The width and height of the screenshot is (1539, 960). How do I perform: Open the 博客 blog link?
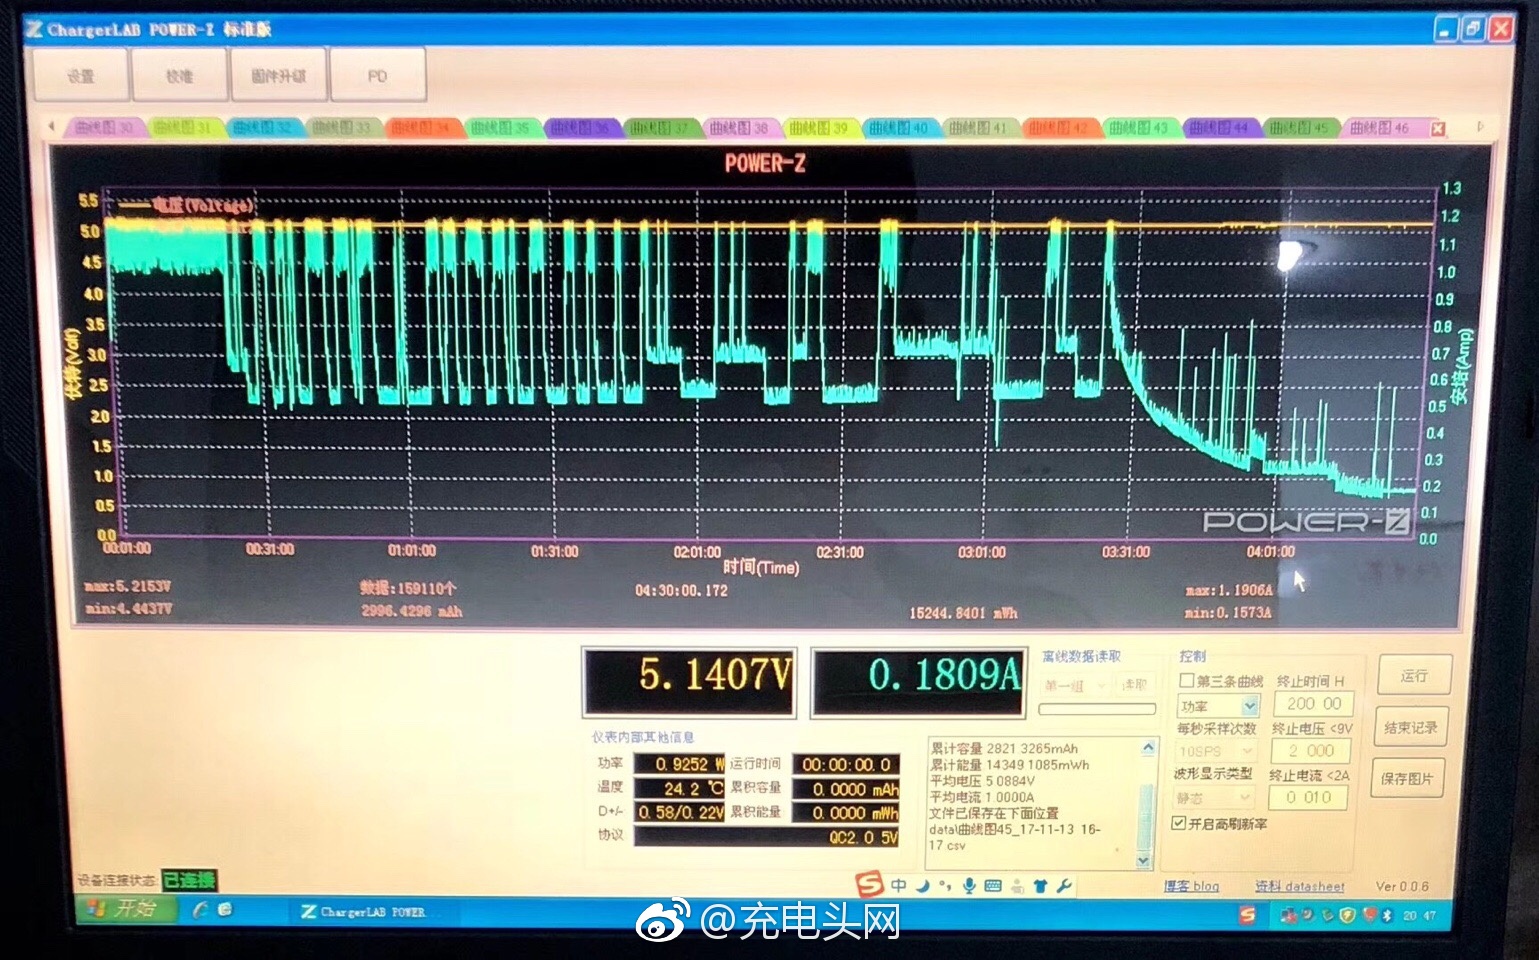click(1191, 886)
